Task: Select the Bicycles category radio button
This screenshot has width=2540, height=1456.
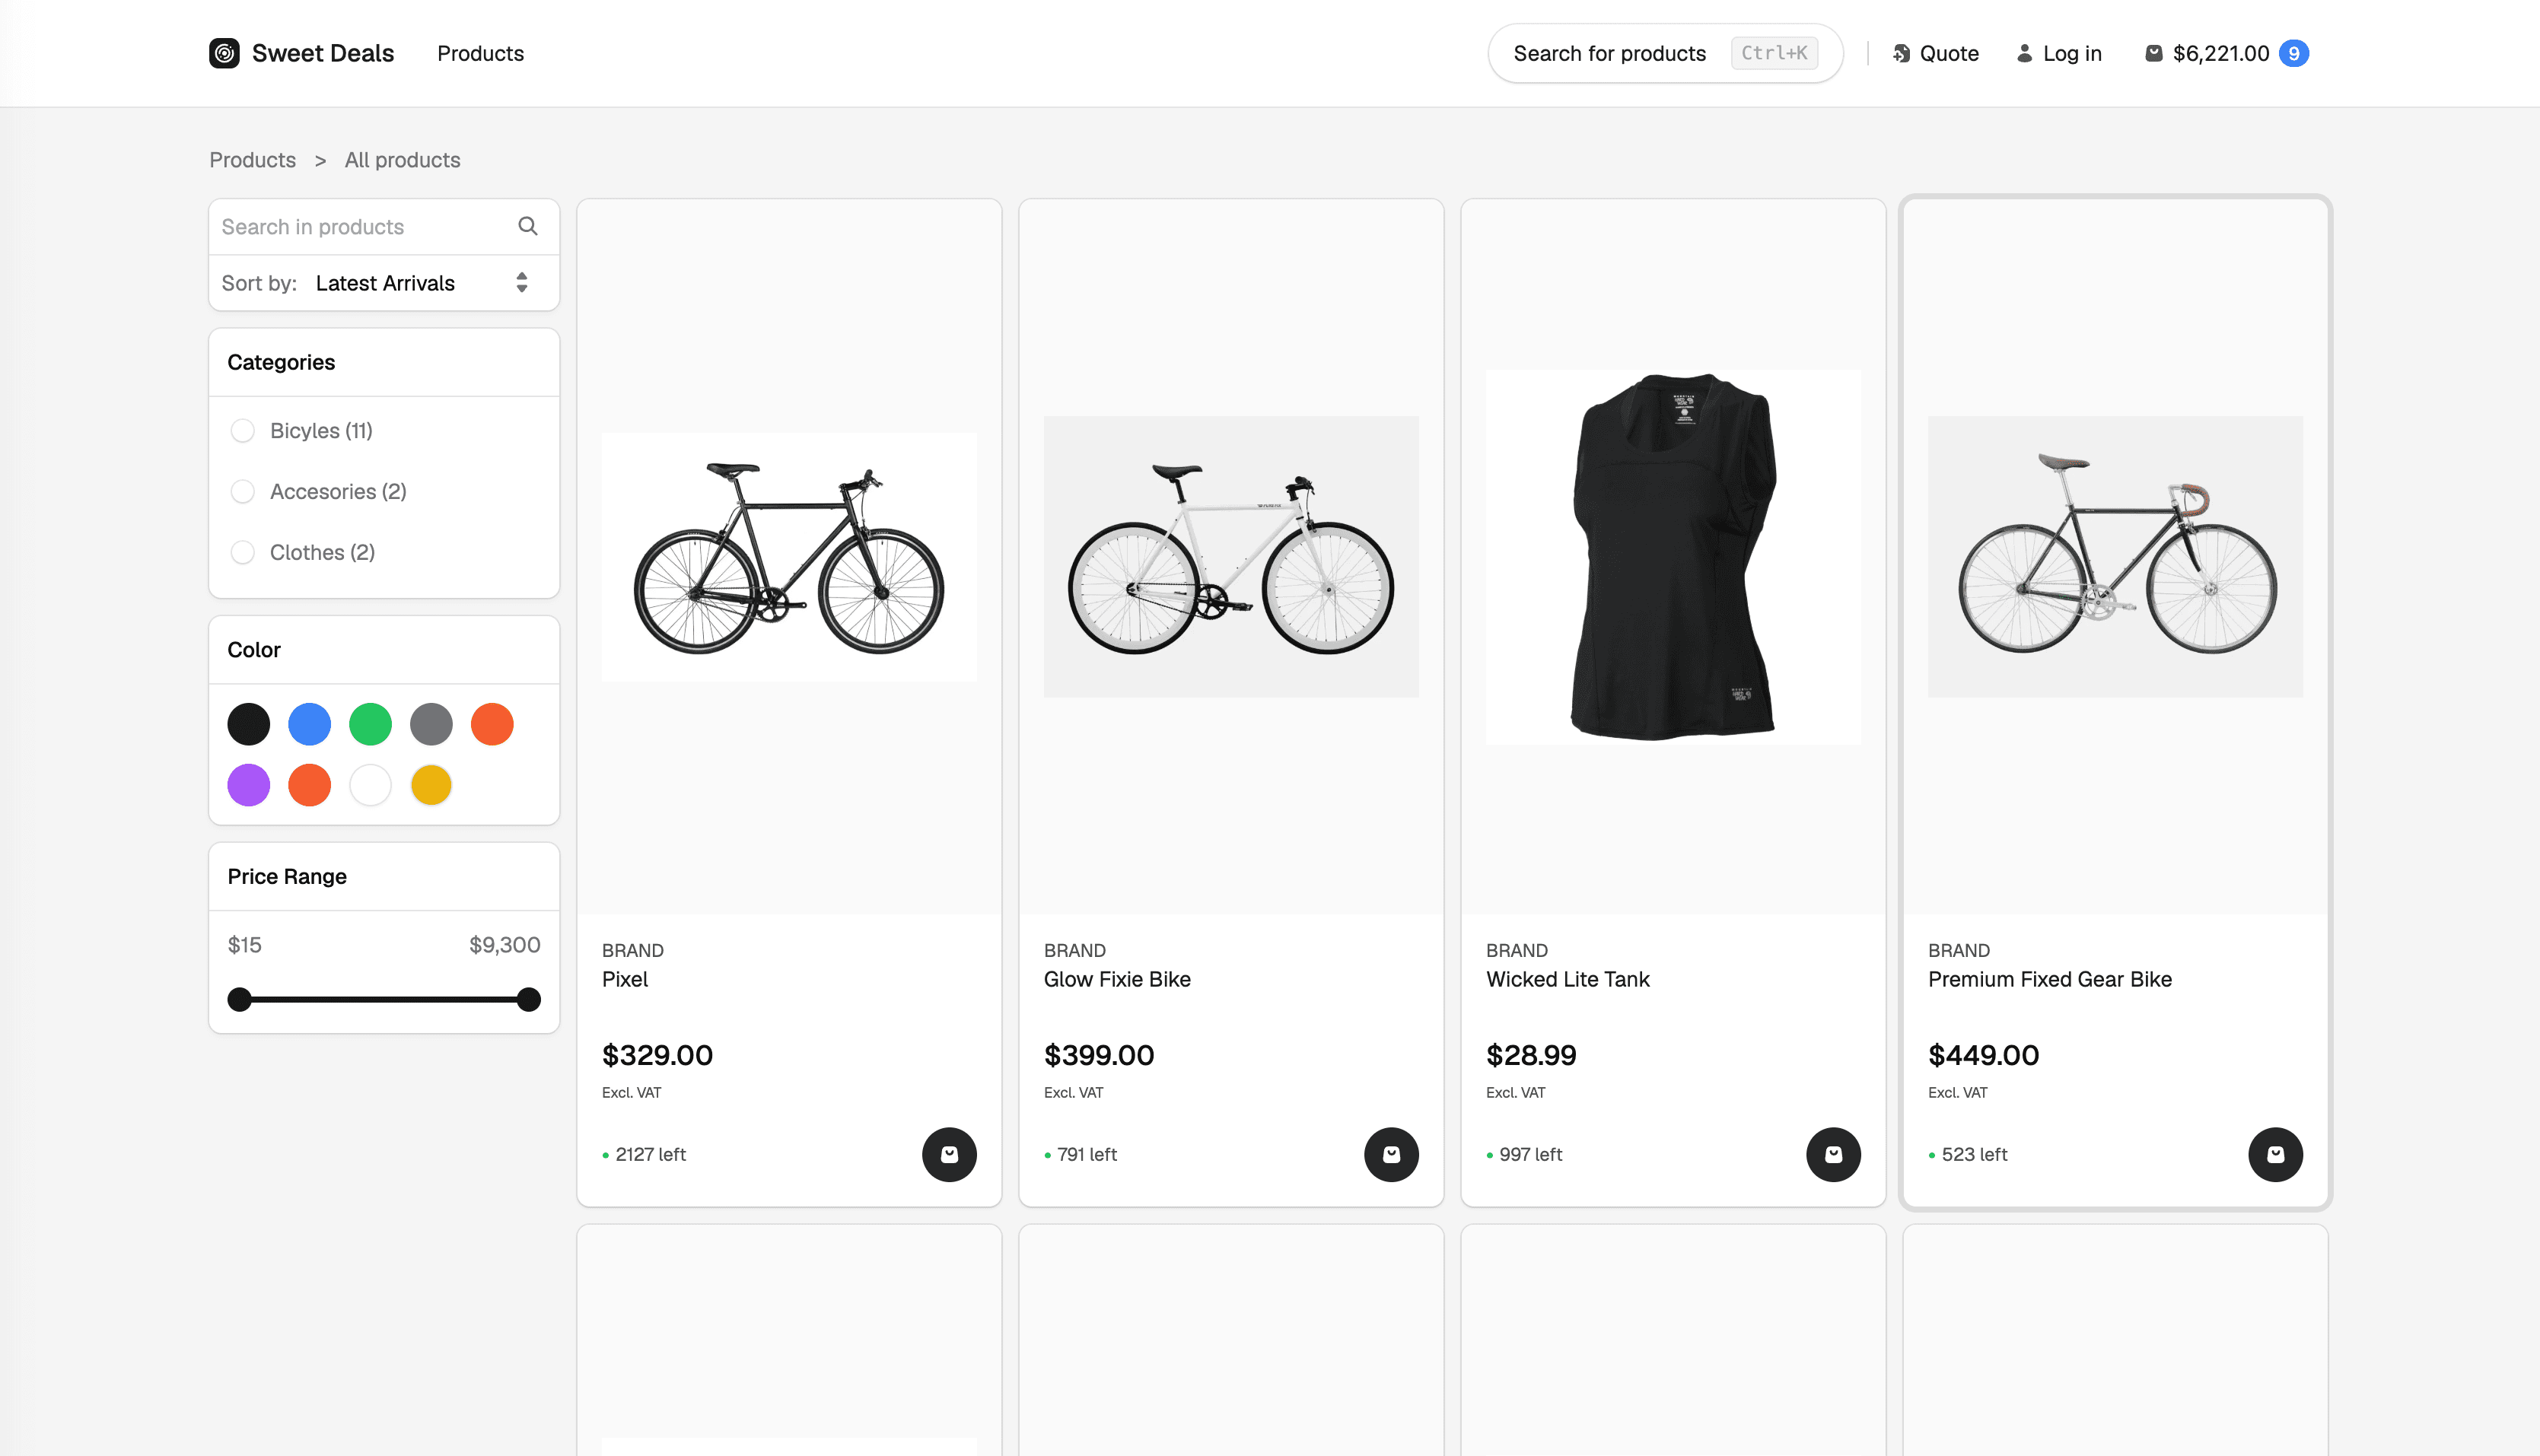Action: click(x=243, y=430)
